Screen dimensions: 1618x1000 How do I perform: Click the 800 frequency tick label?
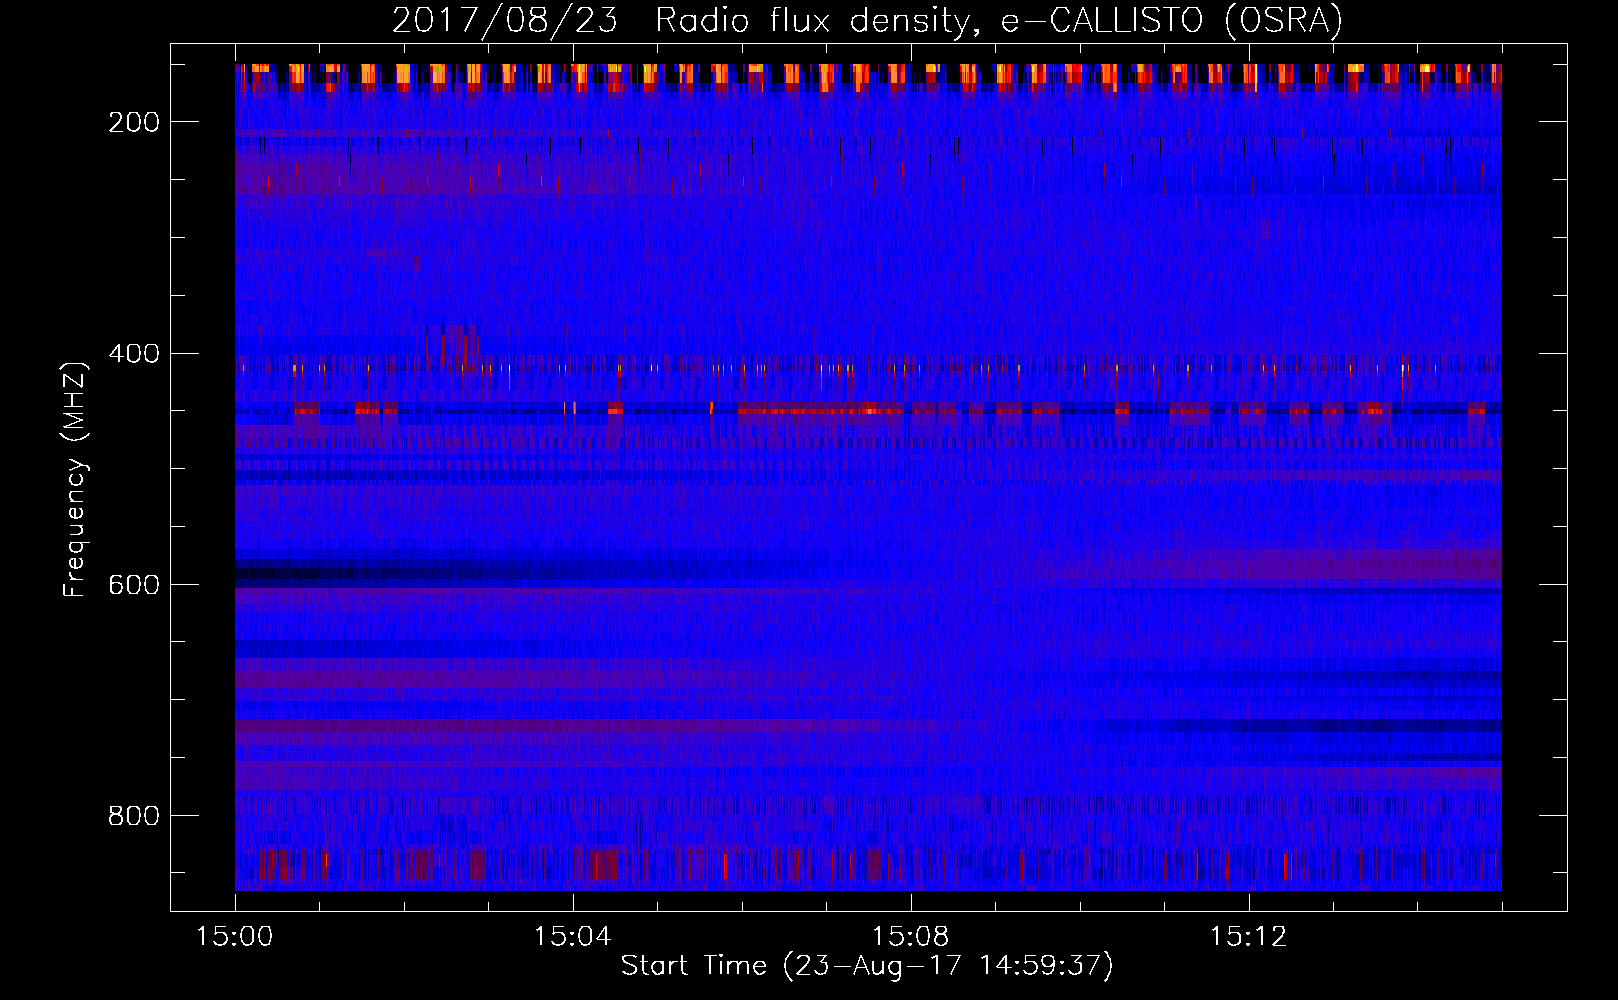coord(134,816)
